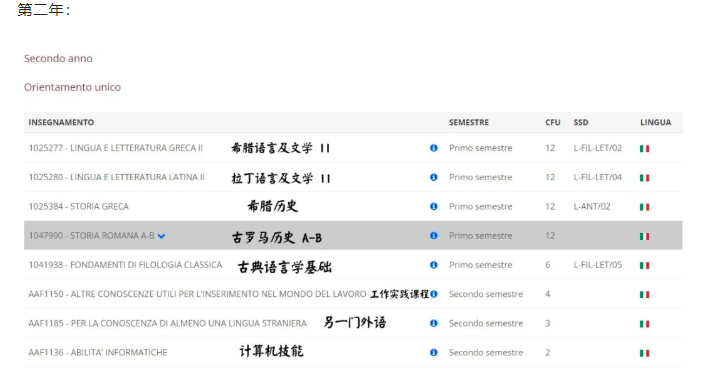
Task: Click the INSEGNAMENTO column header
Action: 61,122
